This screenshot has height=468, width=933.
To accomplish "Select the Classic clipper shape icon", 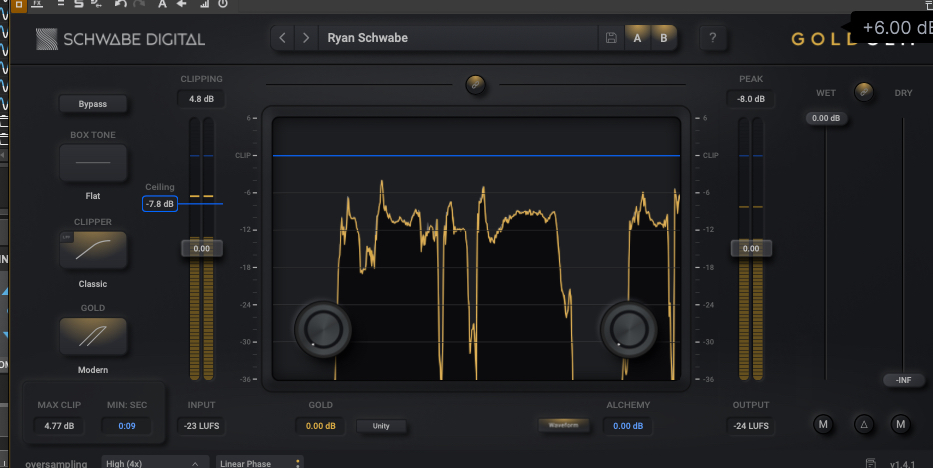I will [x=93, y=250].
